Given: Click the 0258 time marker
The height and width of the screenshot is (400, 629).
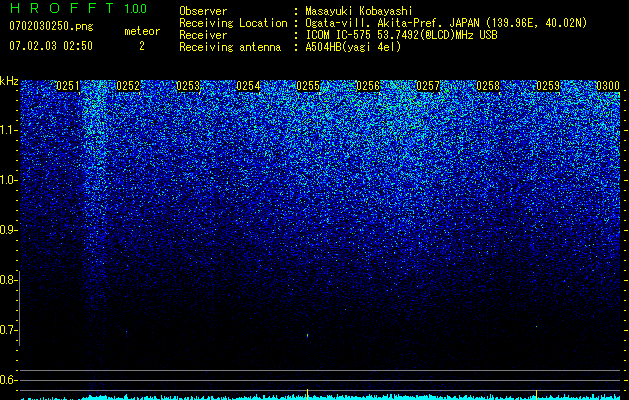Looking at the screenshot, I should point(488,86).
